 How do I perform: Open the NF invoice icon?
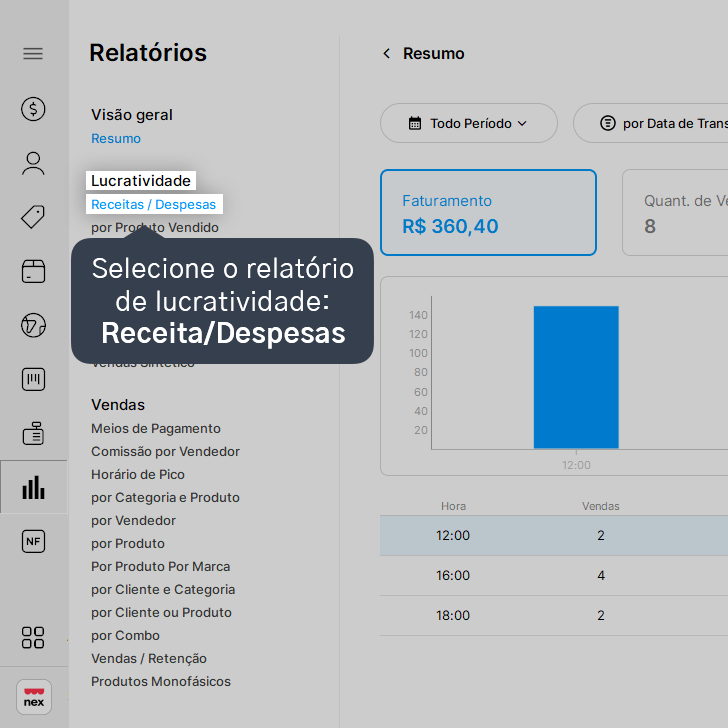coord(33,541)
